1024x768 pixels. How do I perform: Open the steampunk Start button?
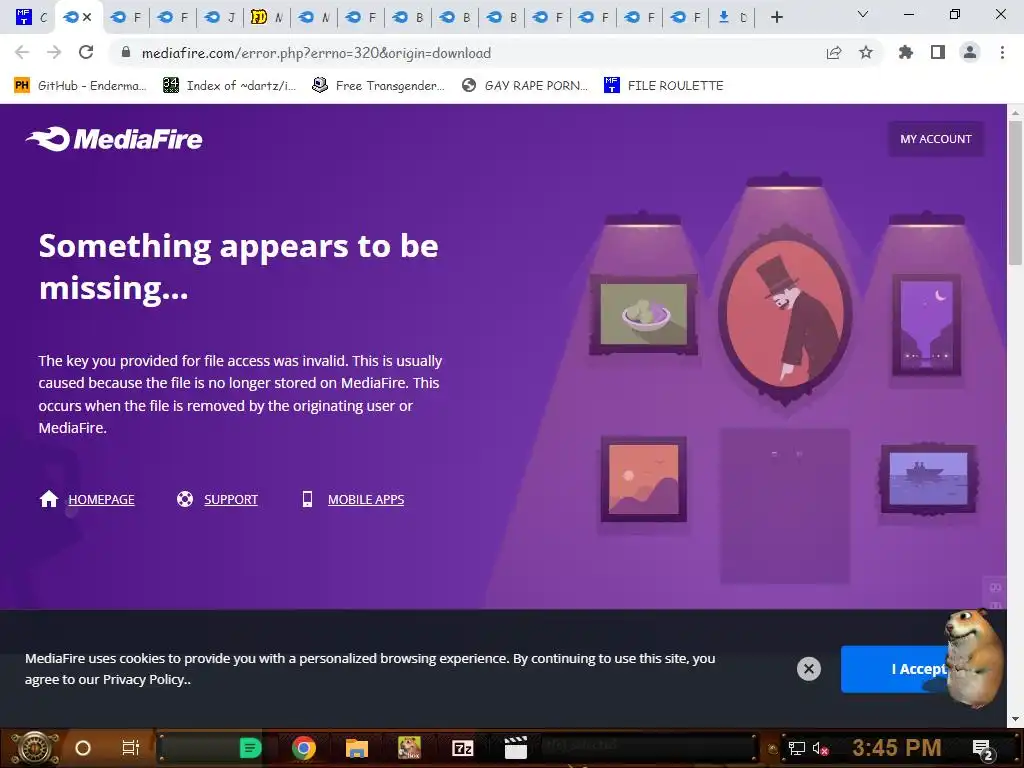tap(34, 748)
